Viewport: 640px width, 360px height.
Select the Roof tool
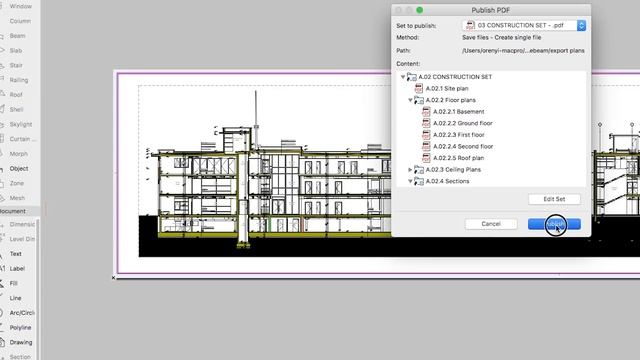(17, 95)
